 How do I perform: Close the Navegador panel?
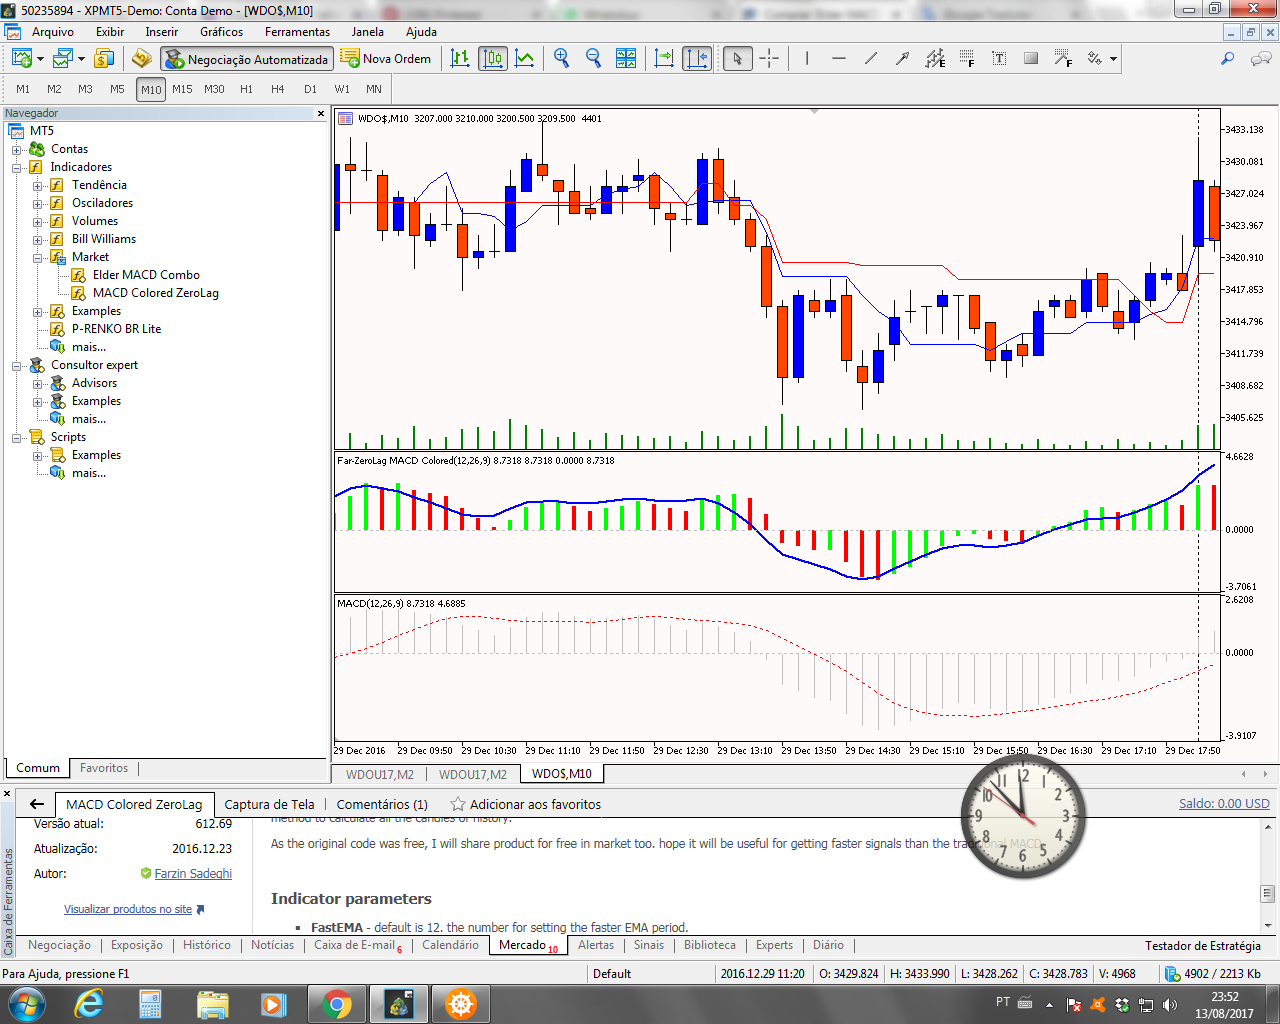(321, 113)
